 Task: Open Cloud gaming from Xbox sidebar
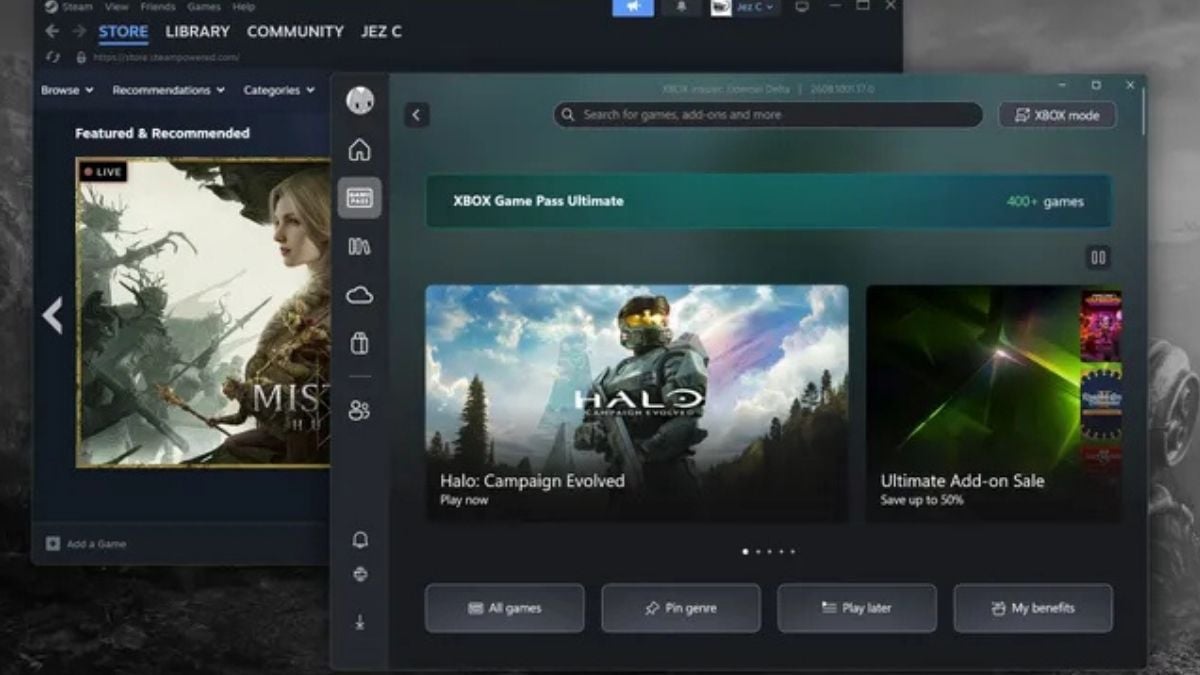359,295
